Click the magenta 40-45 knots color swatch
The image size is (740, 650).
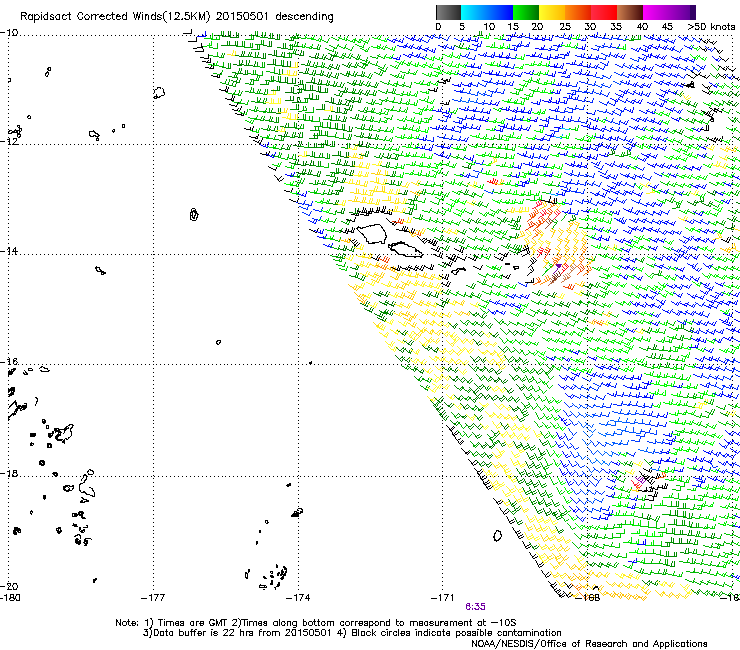(656, 12)
